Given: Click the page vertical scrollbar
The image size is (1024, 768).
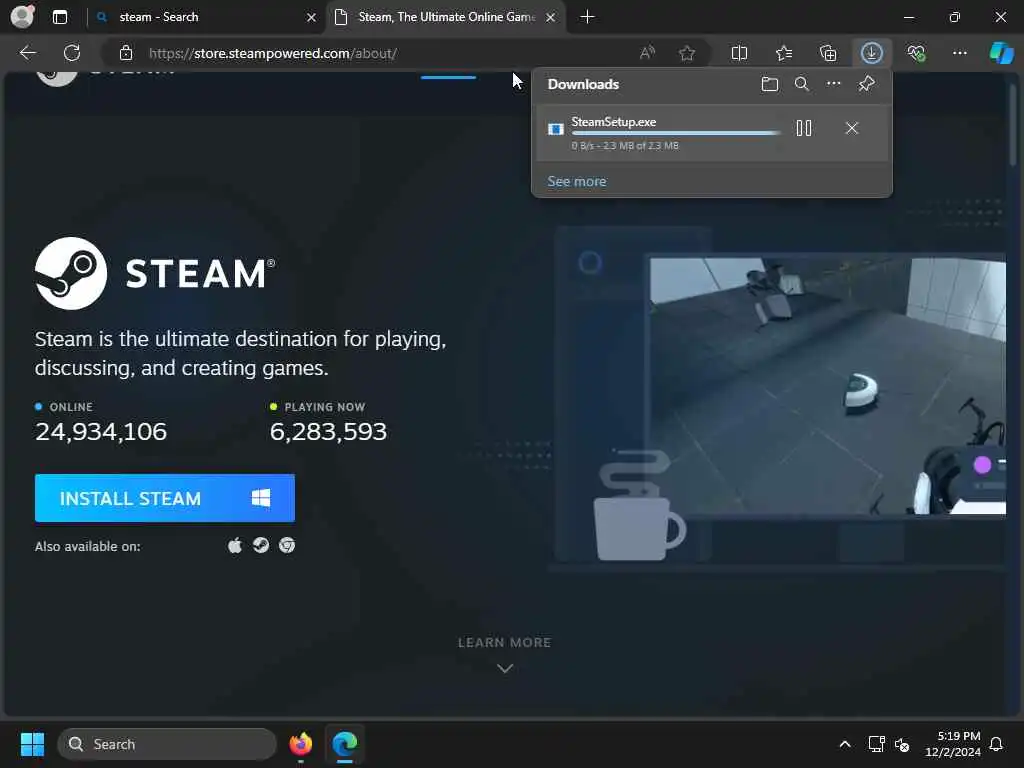Looking at the screenshot, I should [1013, 124].
